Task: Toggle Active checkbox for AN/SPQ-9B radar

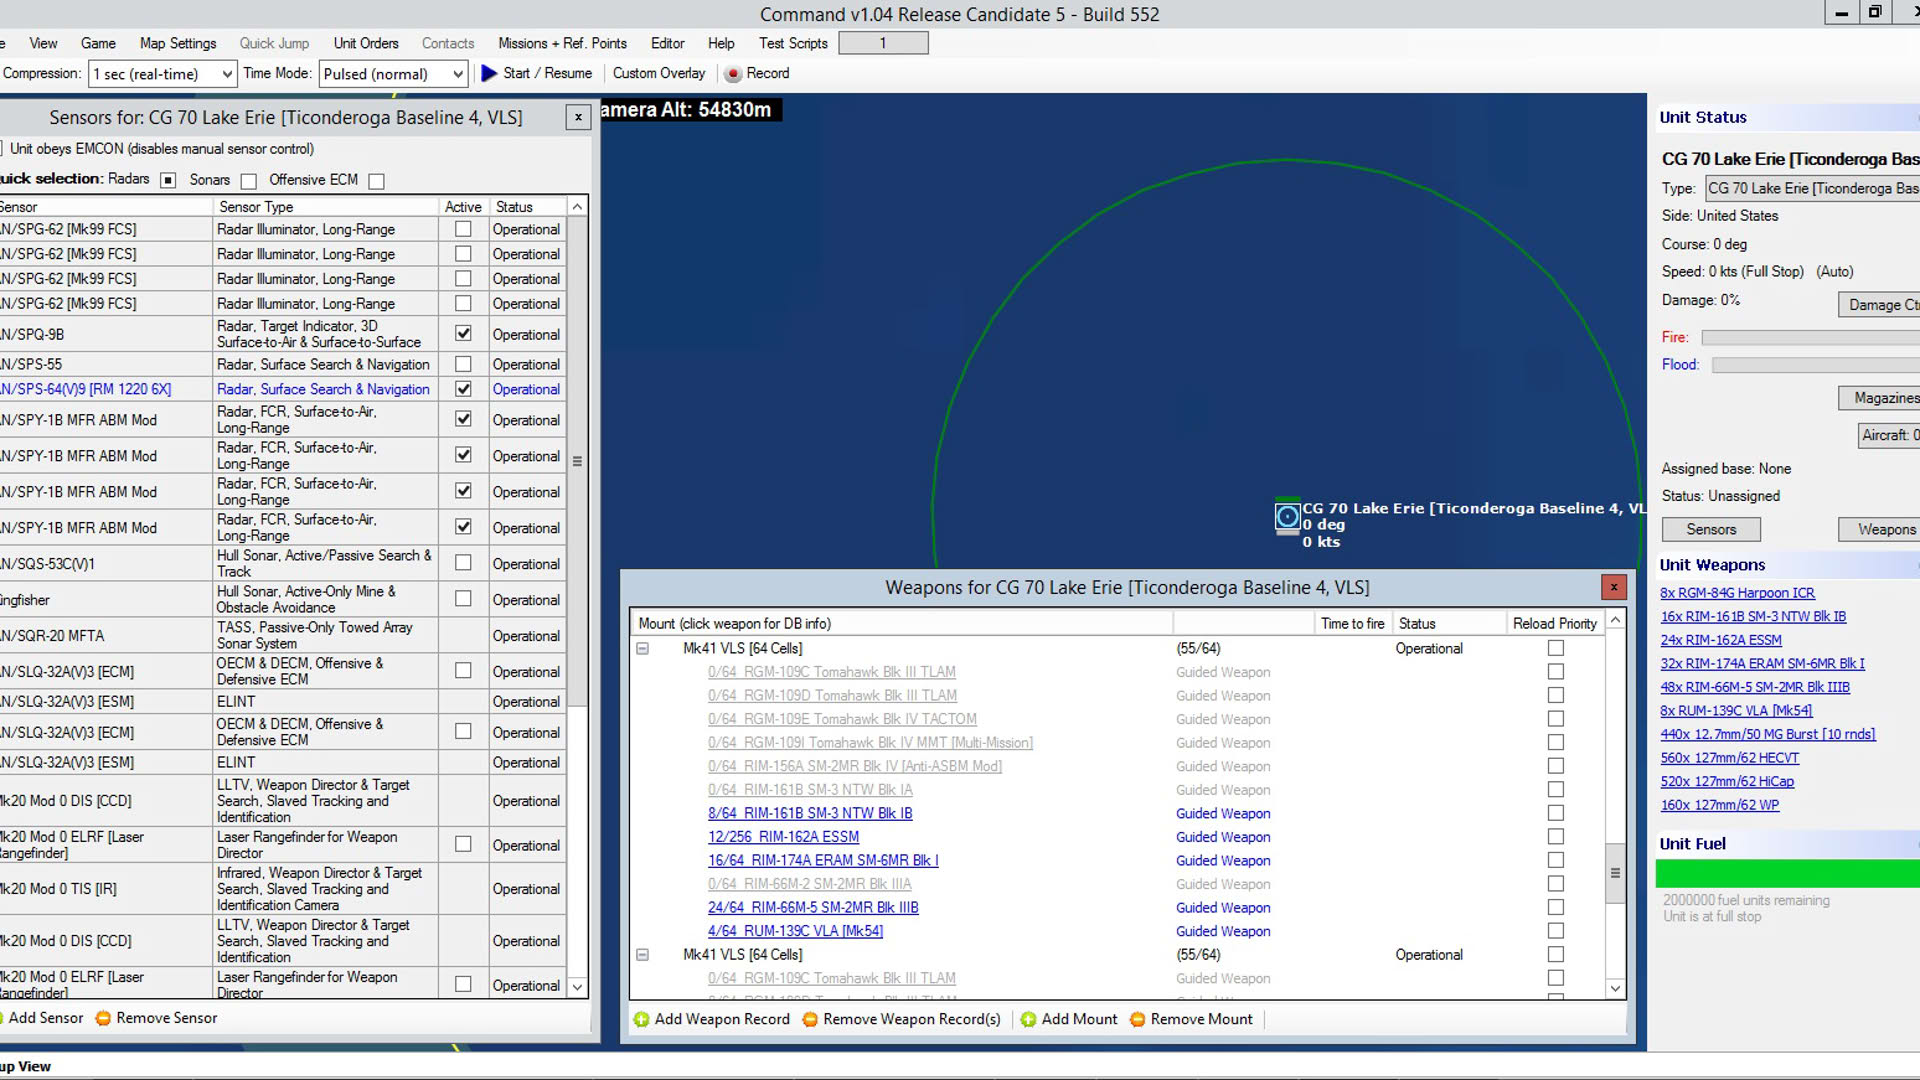Action: coord(463,333)
